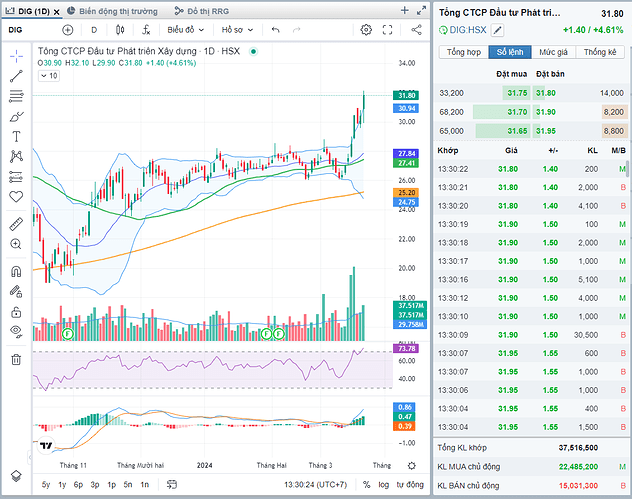Toggle hide all drawings eye icon
Screen dimensions: 632x499
pos(16,330)
